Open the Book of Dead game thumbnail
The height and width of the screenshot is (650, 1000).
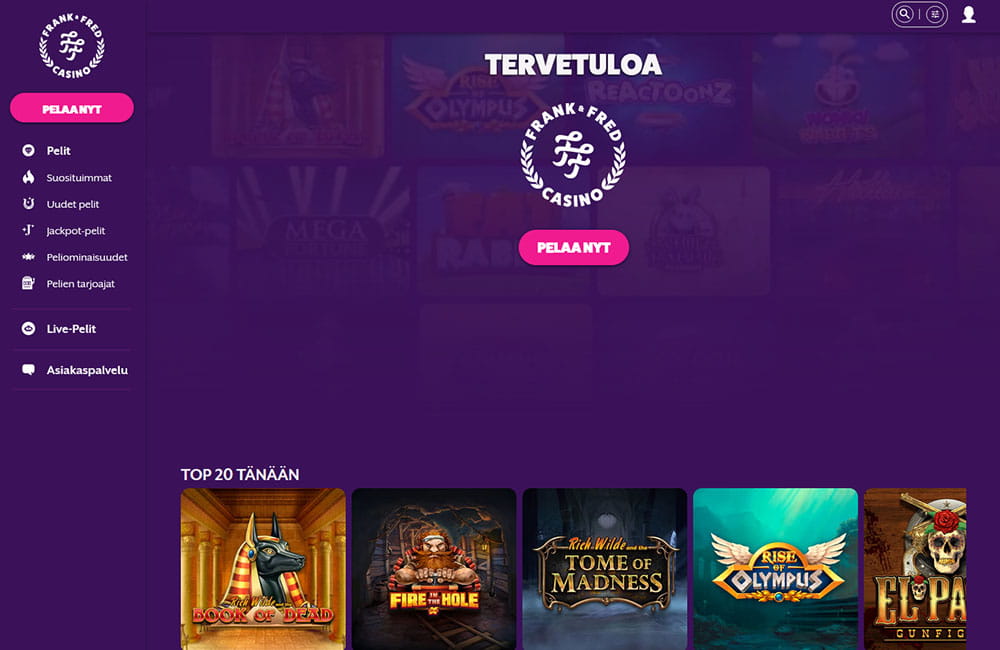[263, 569]
